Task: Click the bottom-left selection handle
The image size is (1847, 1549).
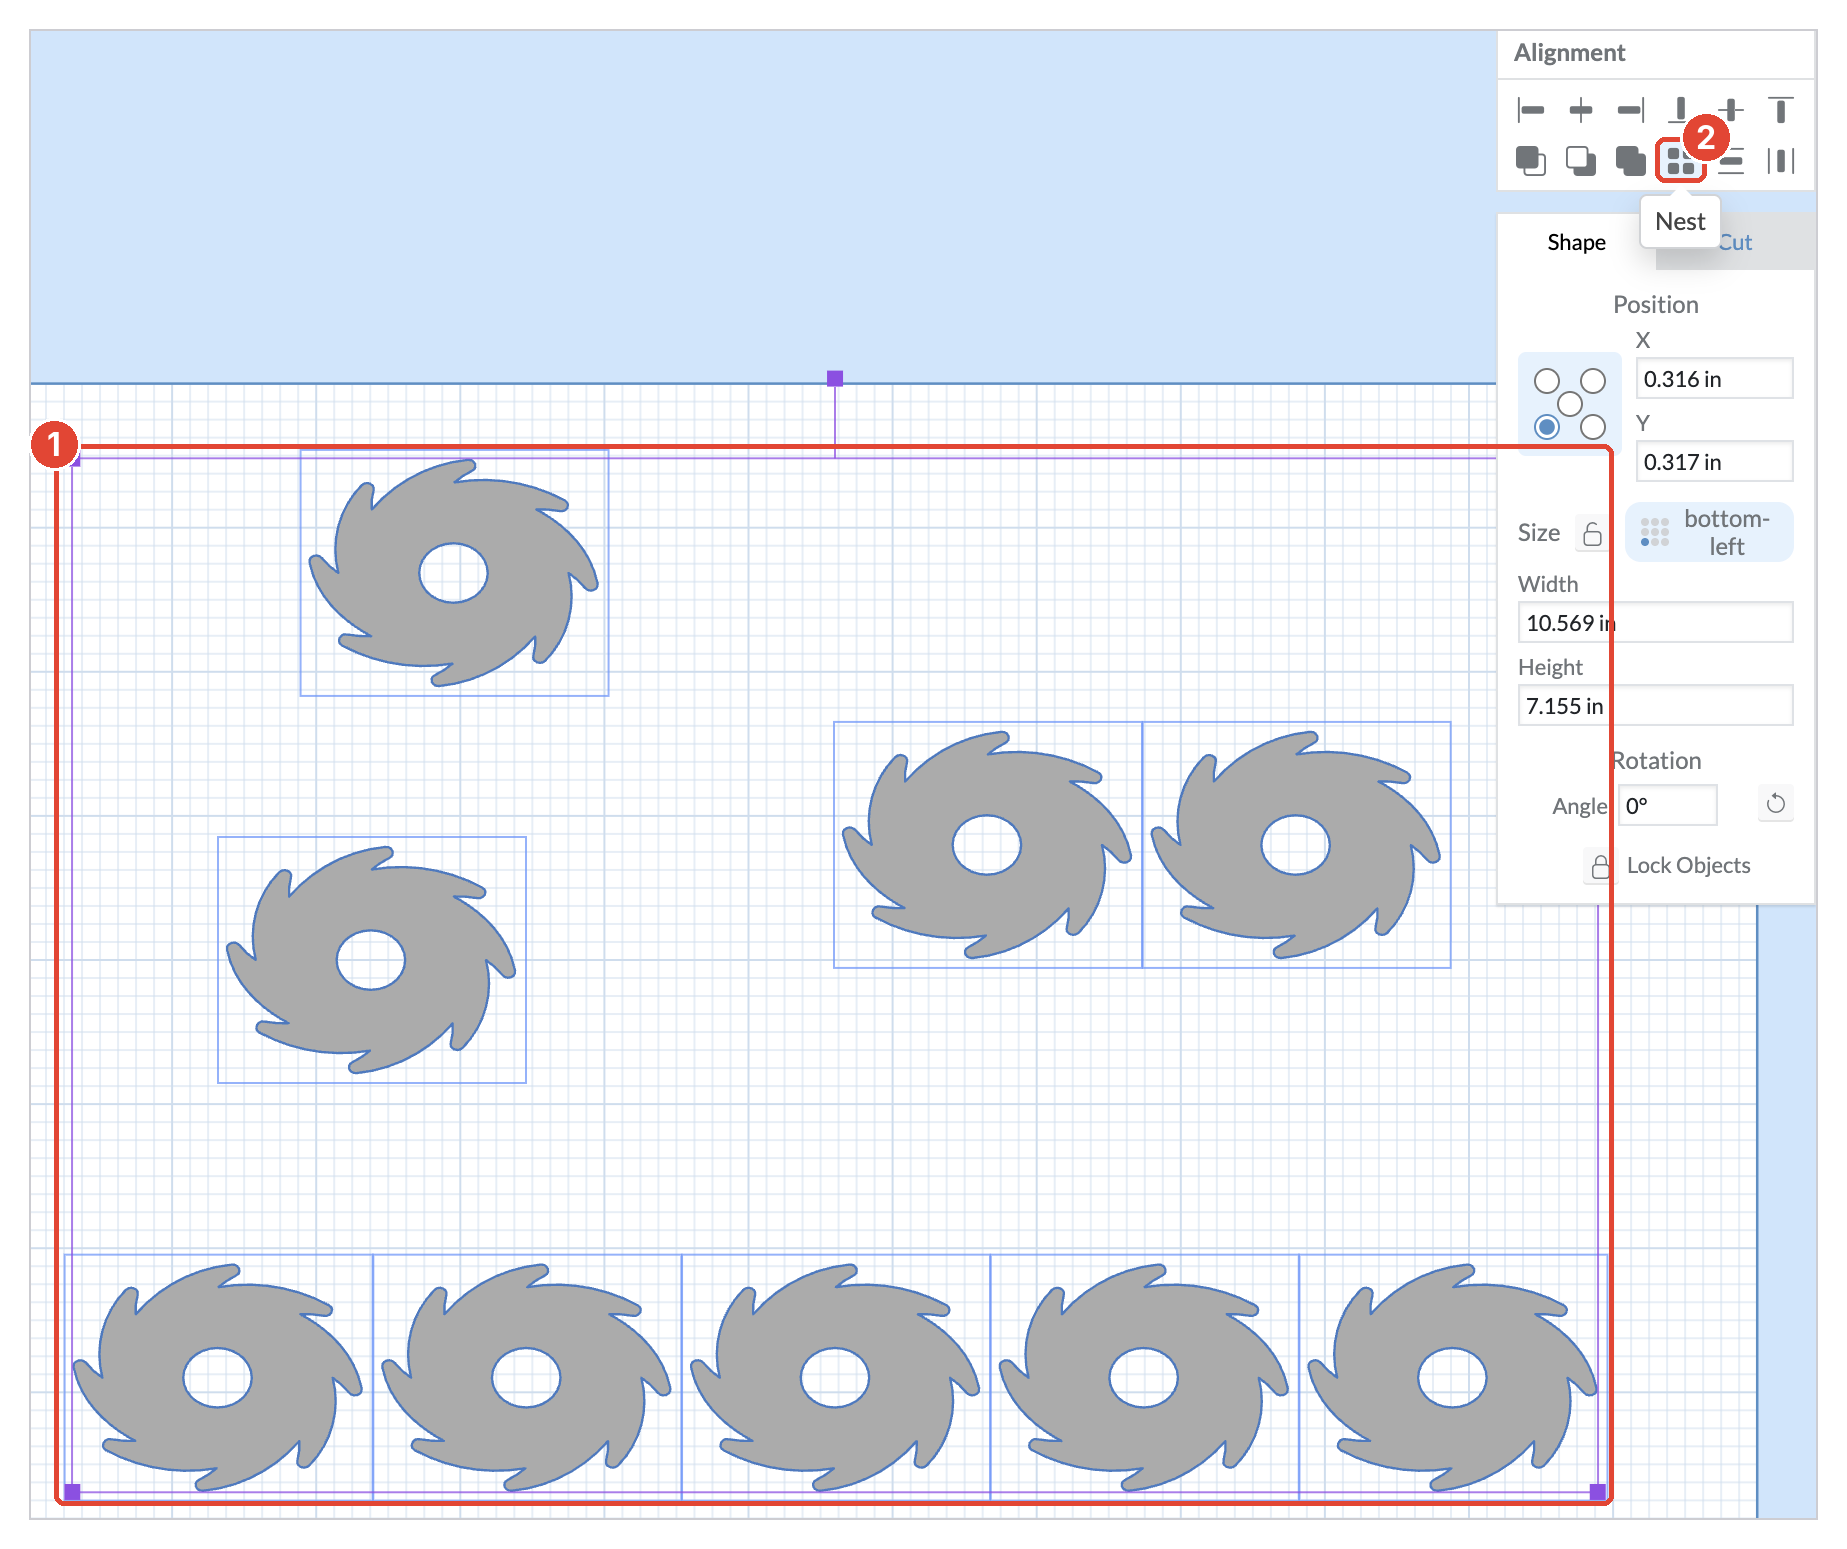Action: coord(72,1492)
